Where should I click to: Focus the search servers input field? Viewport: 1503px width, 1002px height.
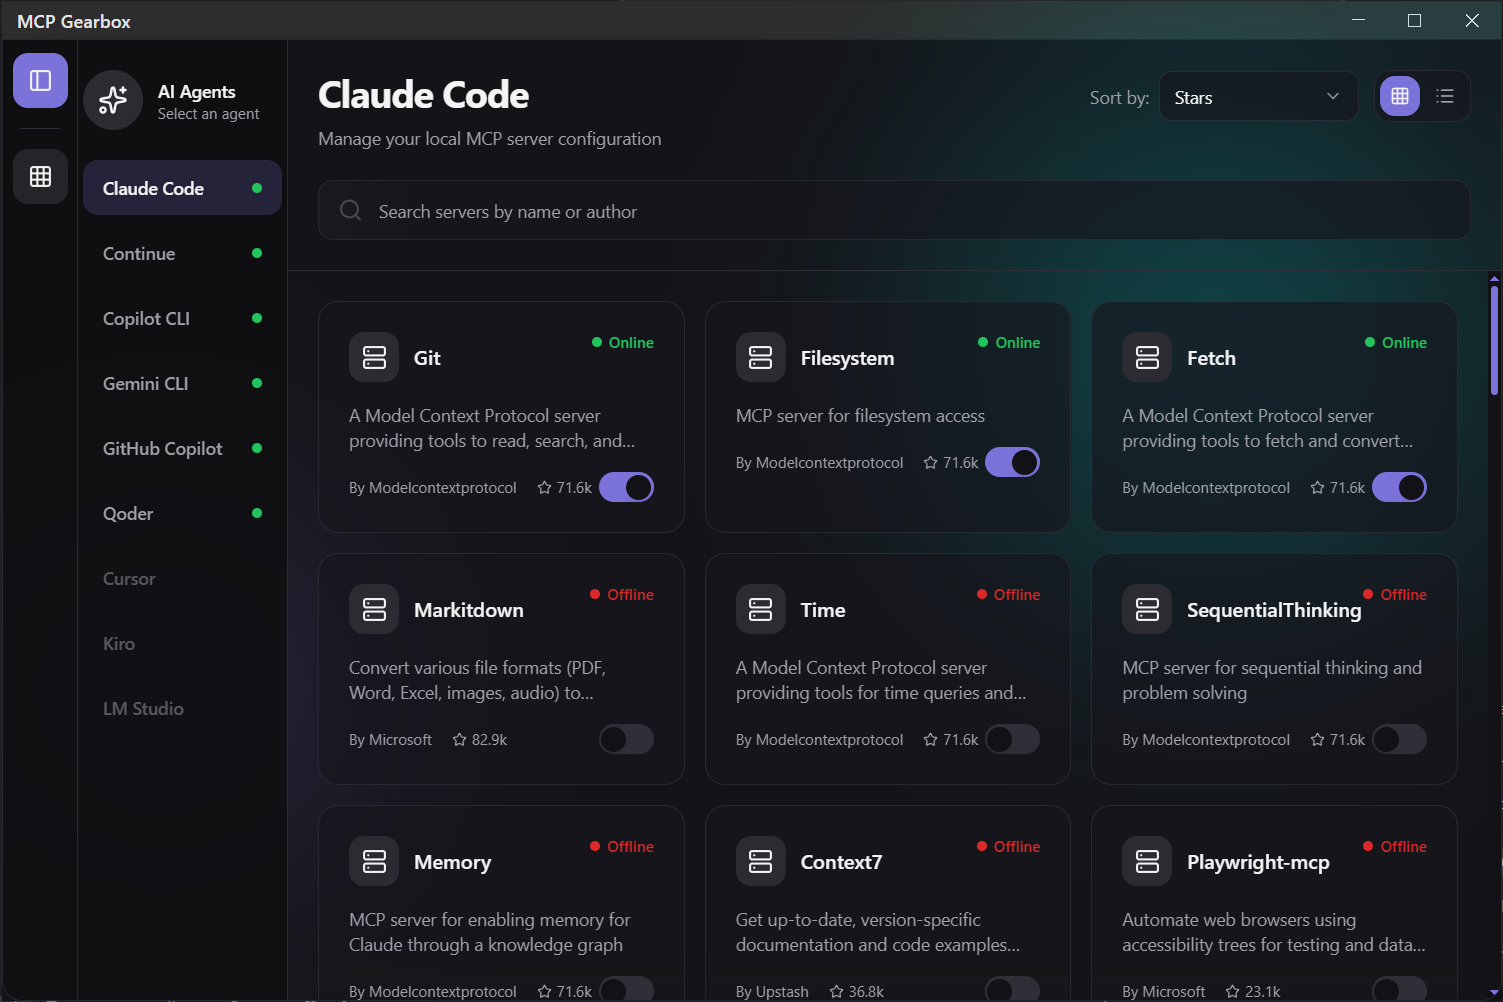click(x=894, y=210)
